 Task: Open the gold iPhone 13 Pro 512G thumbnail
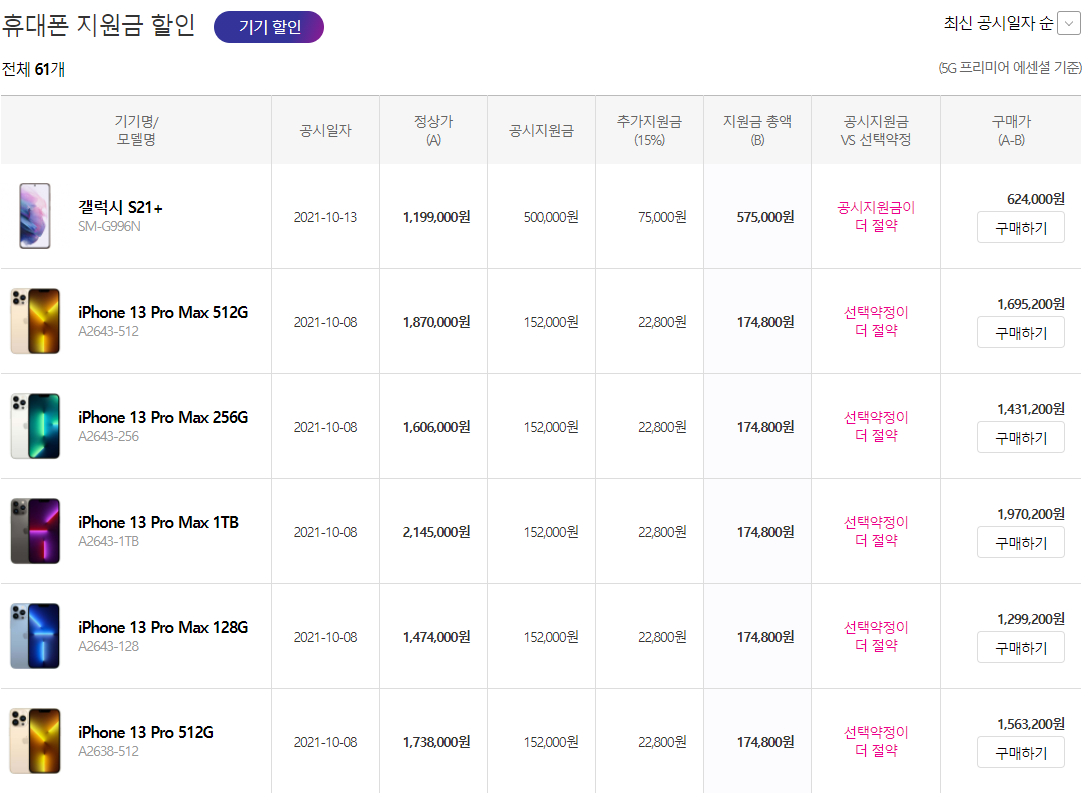pos(35,741)
